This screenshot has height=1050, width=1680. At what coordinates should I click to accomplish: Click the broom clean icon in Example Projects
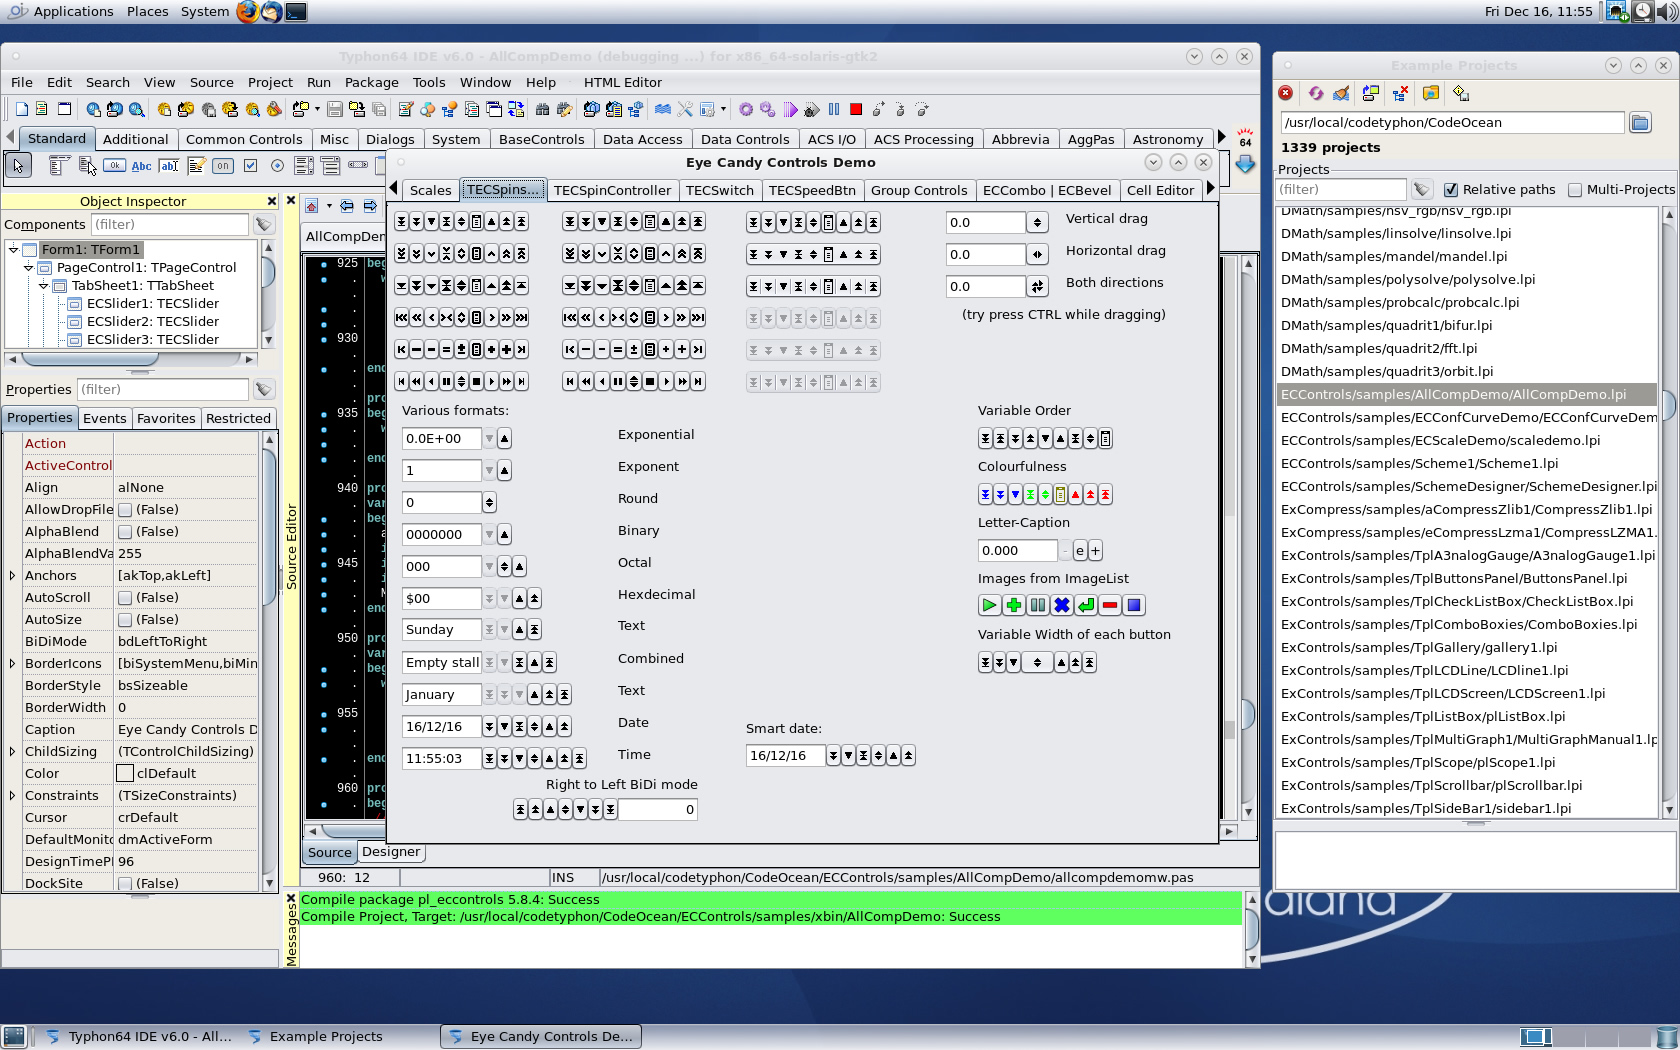[1342, 93]
